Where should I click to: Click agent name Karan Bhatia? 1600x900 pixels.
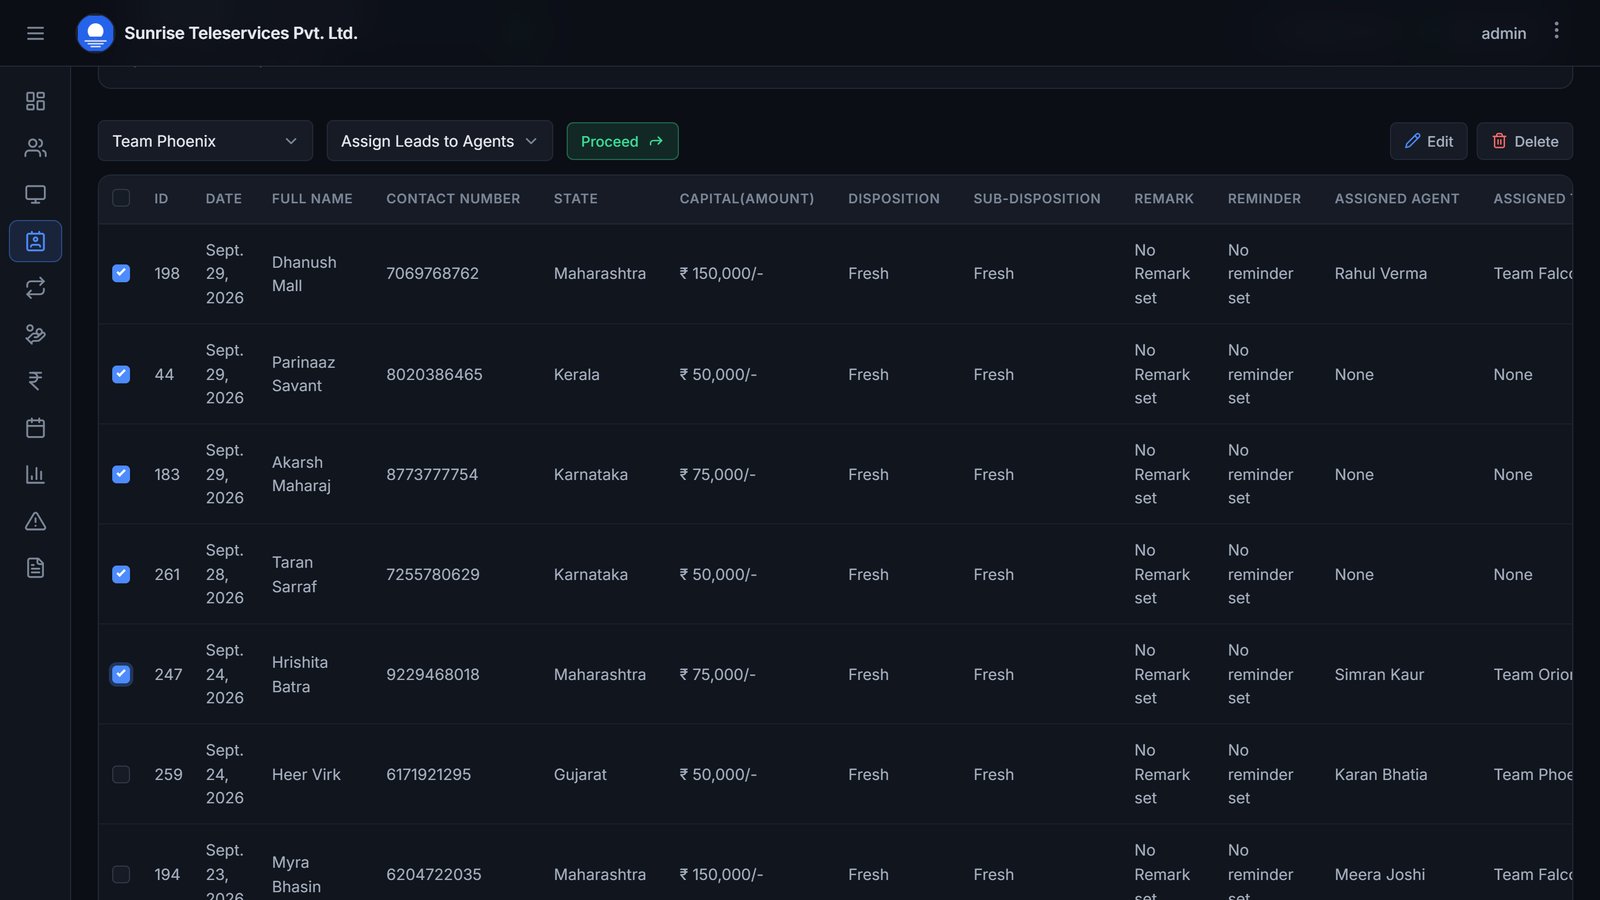pos(1381,774)
